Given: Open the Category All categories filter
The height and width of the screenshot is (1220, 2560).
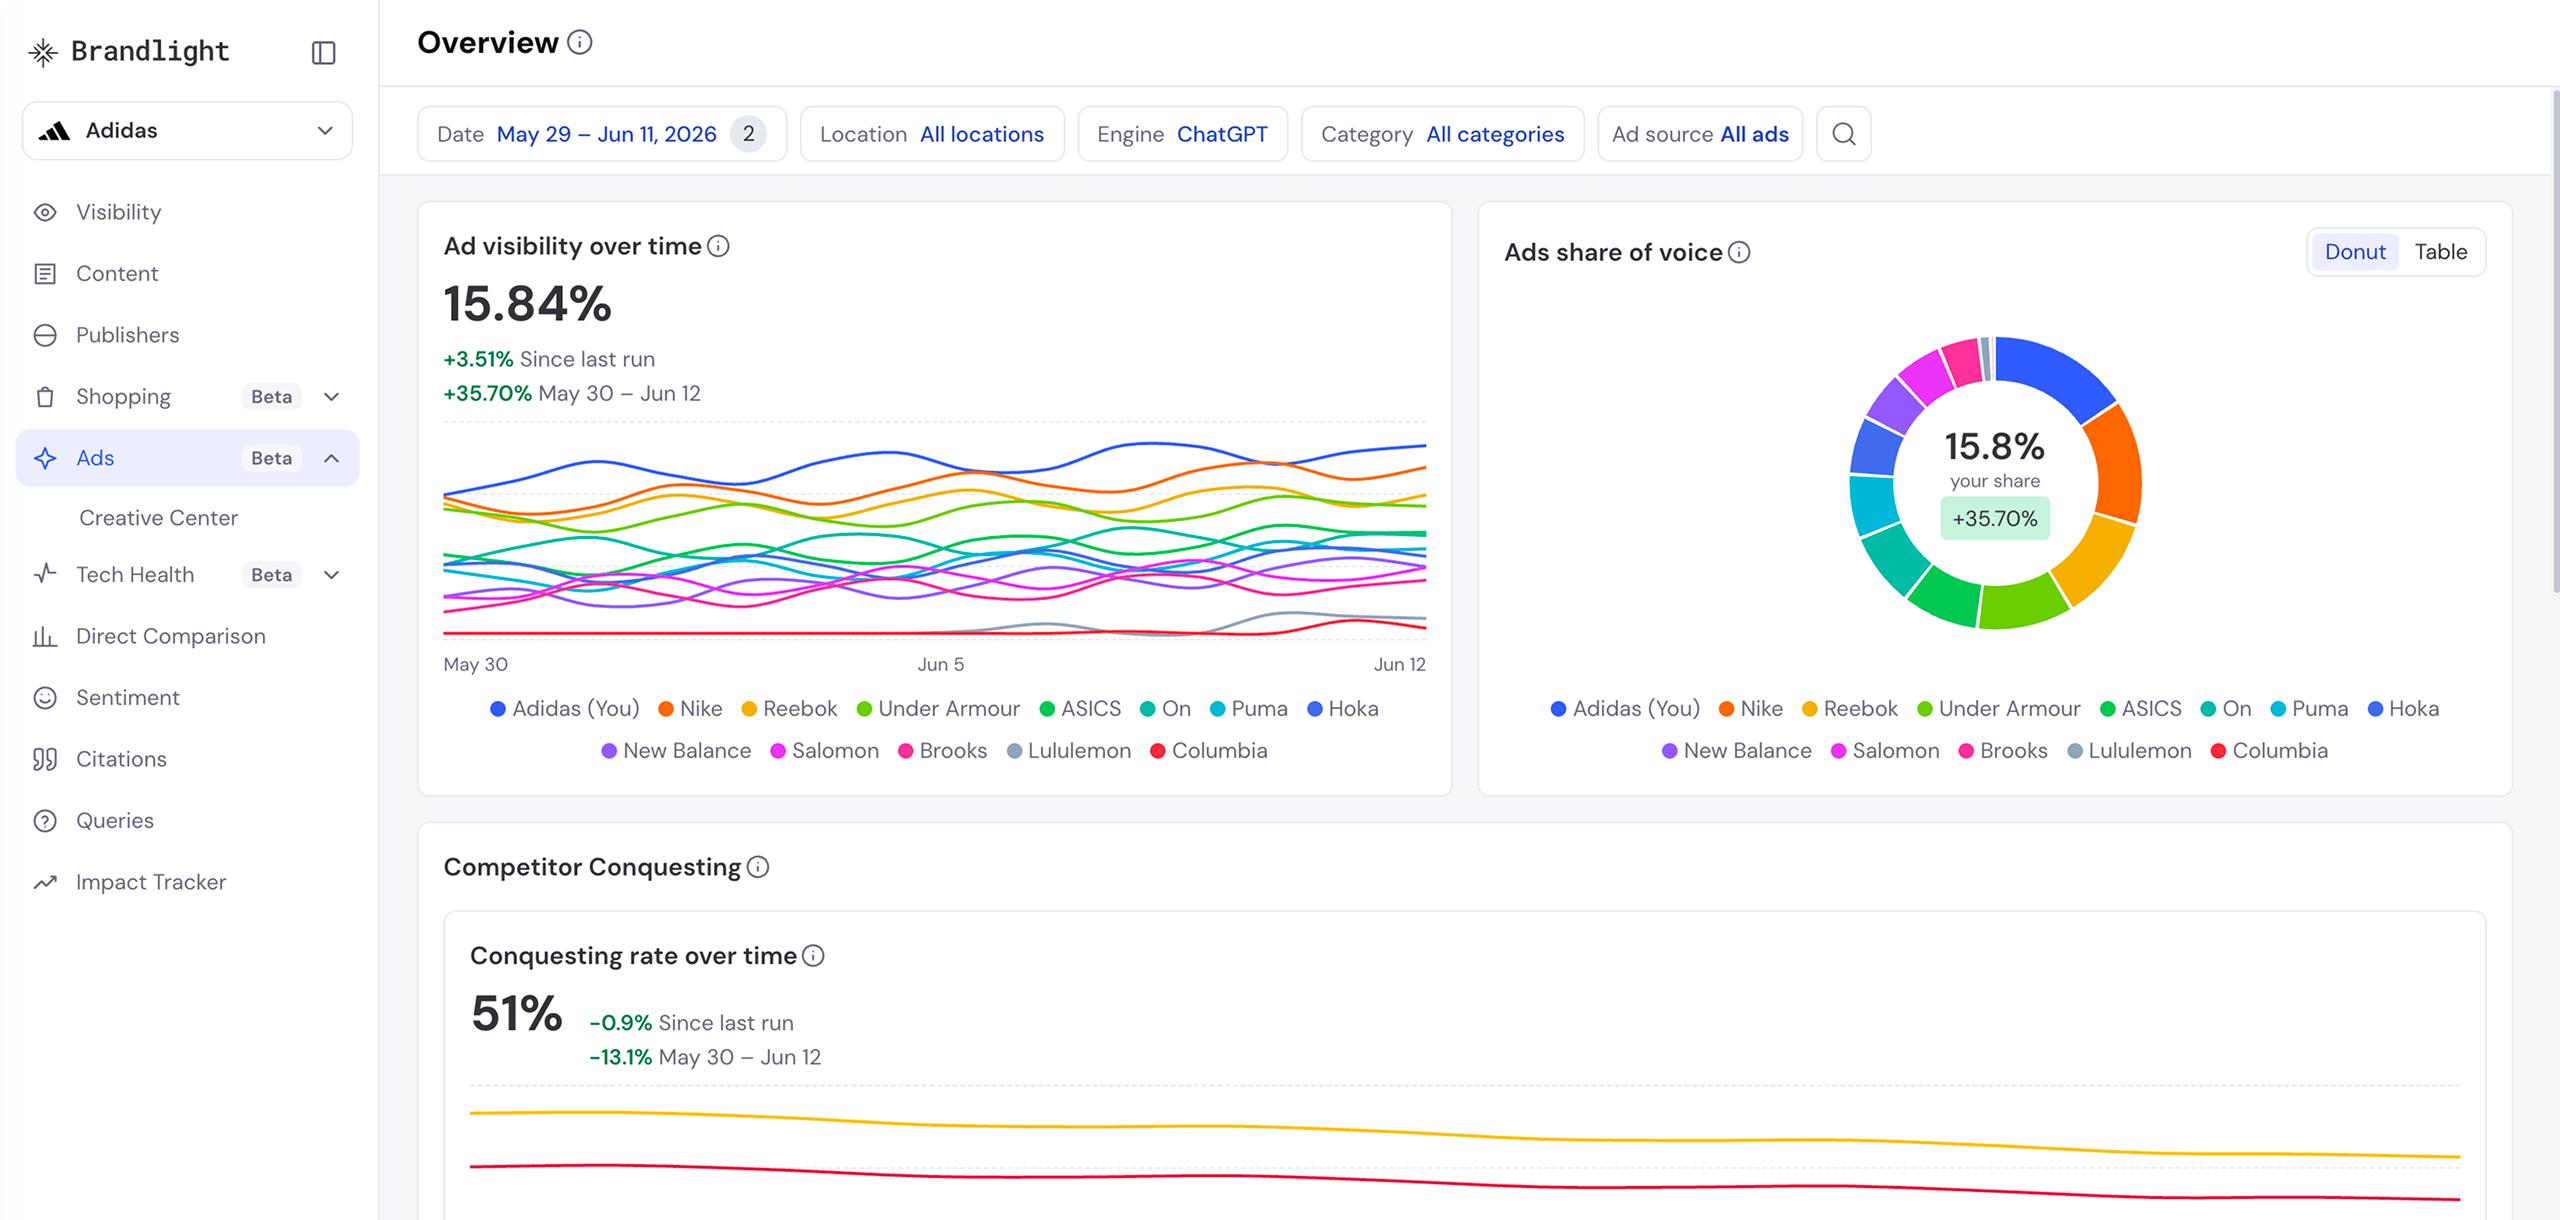Looking at the screenshot, I should click(x=1442, y=134).
